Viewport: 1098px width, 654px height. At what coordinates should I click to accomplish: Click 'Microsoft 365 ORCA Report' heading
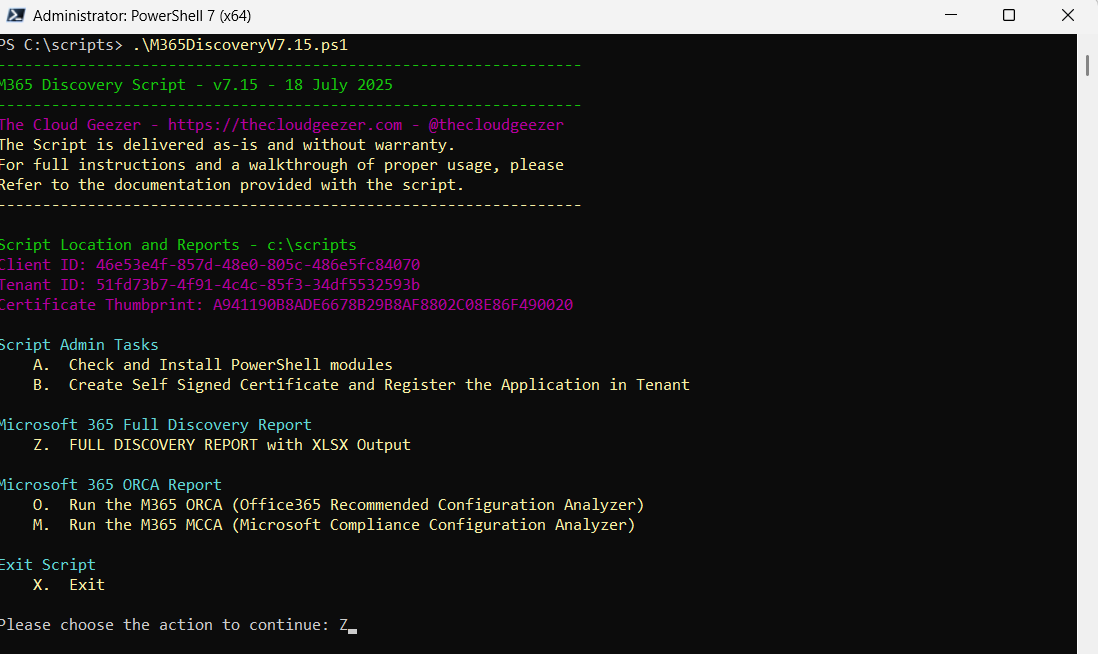[x=111, y=485]
